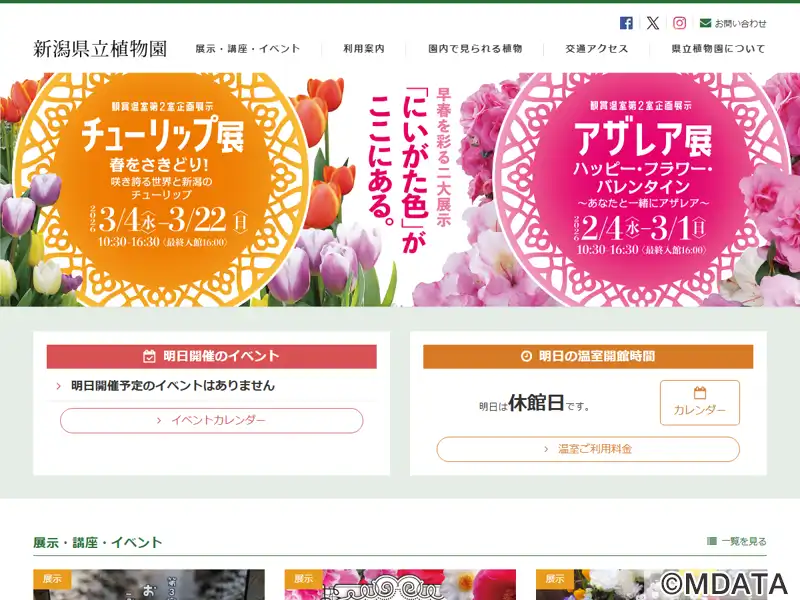Open the お問い合わせ contact link
Viewport: 800px width, 600px height.
740,23
